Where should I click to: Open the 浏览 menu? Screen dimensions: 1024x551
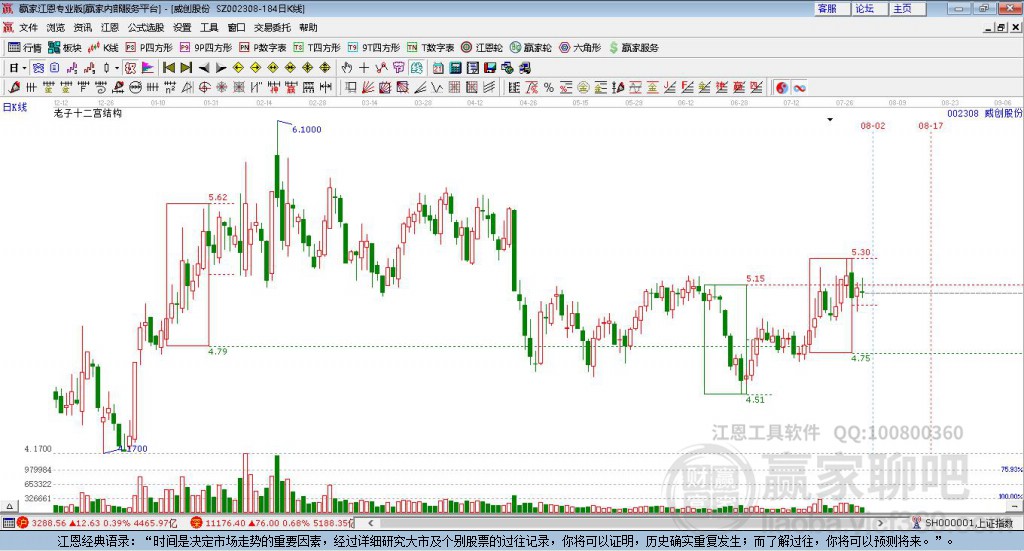coord(56,27)
